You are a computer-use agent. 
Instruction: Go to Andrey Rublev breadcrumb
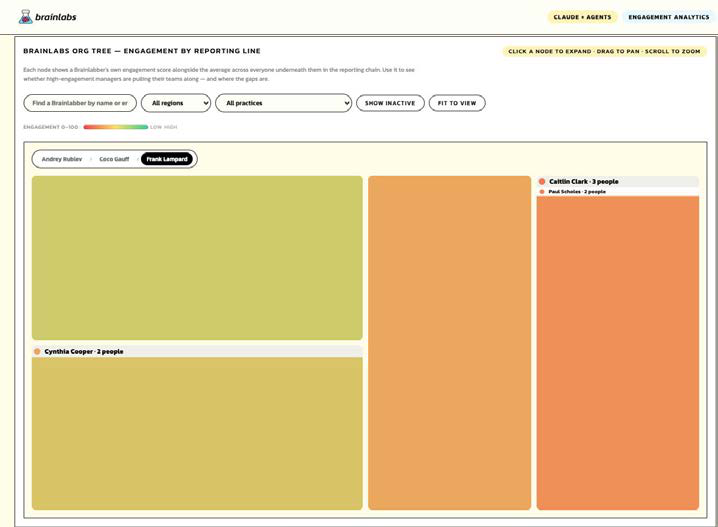[x=62, y=159]
